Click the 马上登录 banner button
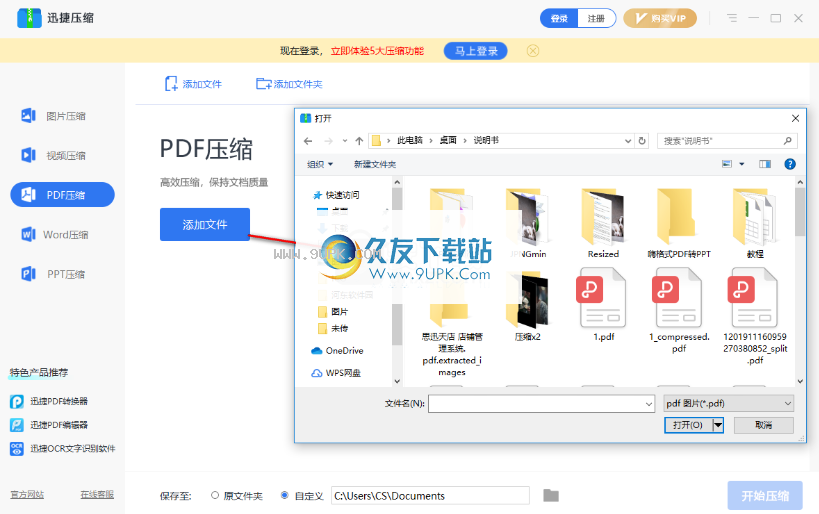 point(475,51)
